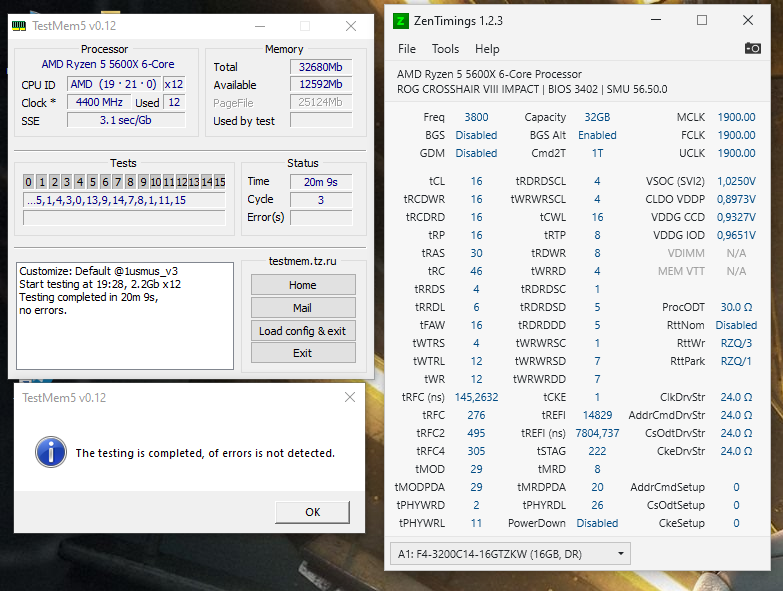Click the AMD Ryzen 5 5600X 6-Core text
This screenshot has width=783, height=591.
point(108,64)
